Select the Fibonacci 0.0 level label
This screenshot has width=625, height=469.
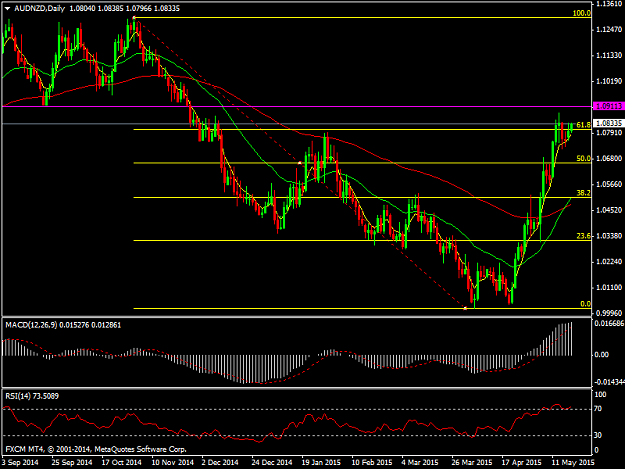pyautogui.click(x=585, y=304)
